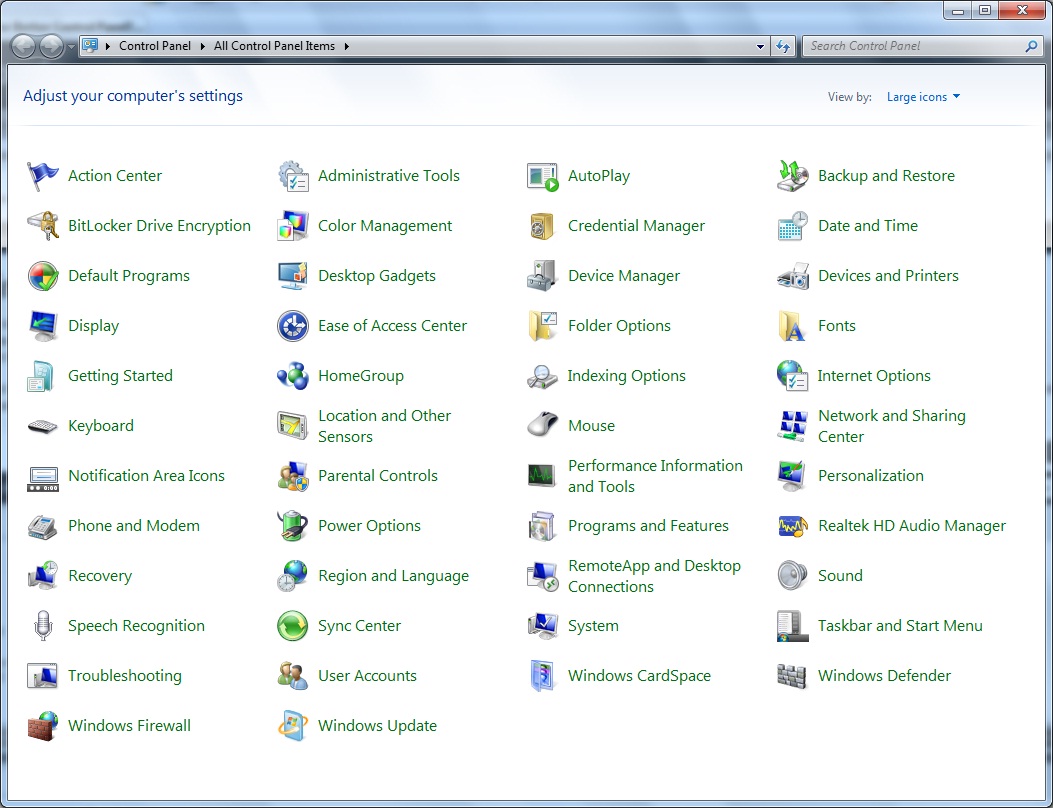1053x808 pixels.
Task: Open the Device Manager icon
Action: click(x=542, y=276)
